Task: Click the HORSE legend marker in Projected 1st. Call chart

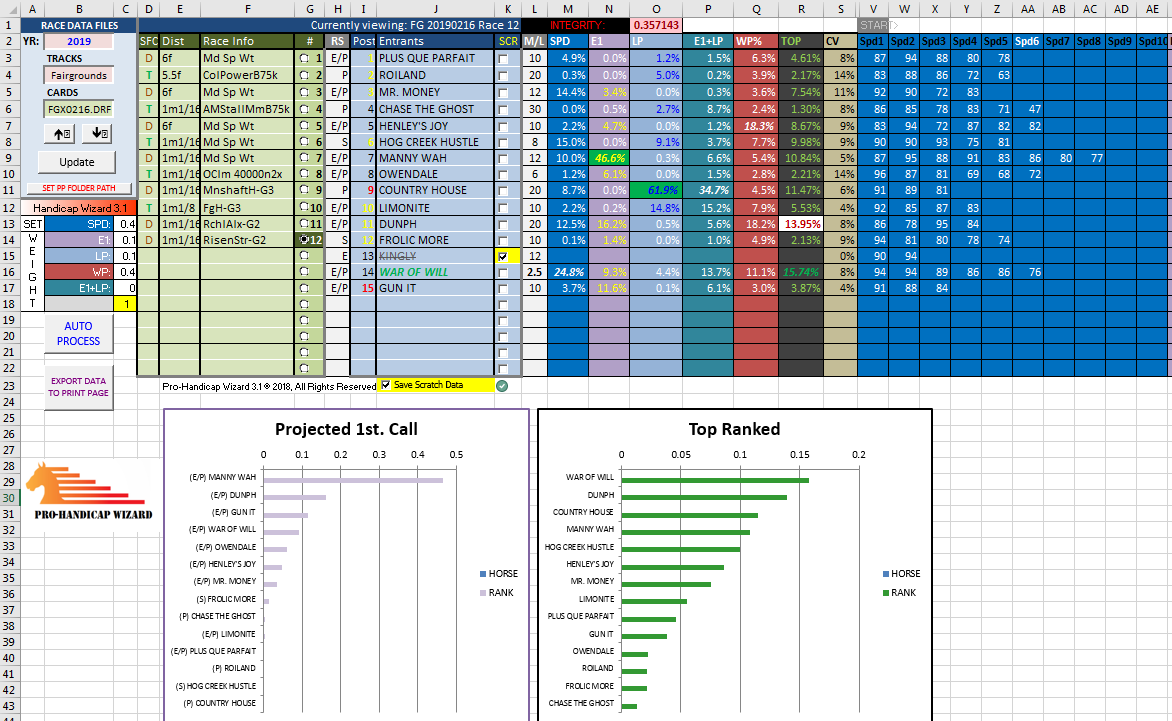Action: click(483, 574)
